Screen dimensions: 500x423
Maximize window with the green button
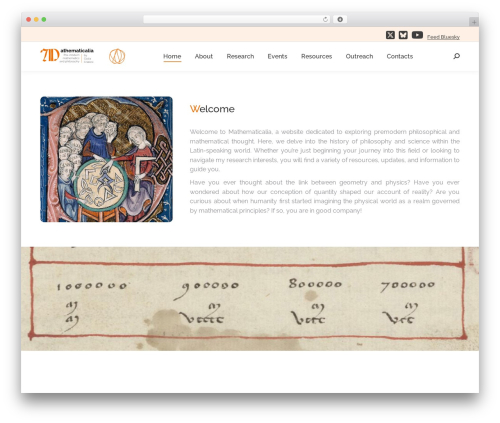click(x=44, y=19)
